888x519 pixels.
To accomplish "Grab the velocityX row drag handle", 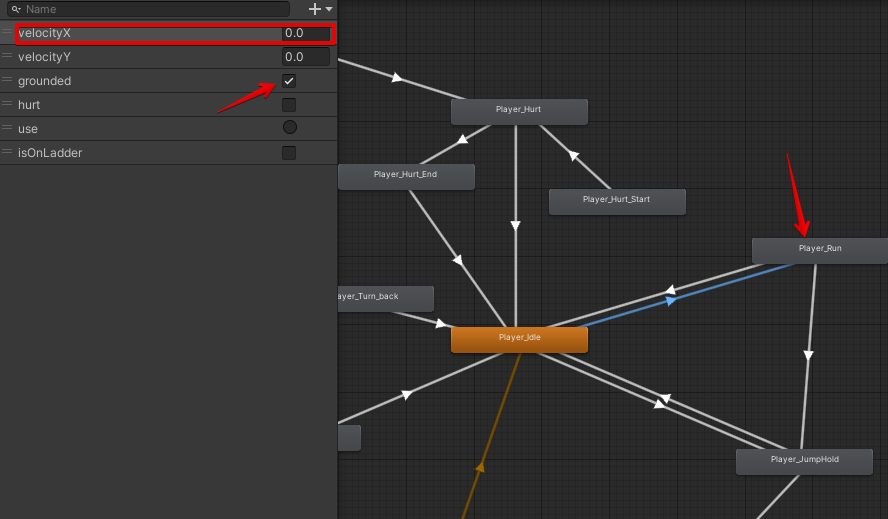I will (x=8, y=33).
